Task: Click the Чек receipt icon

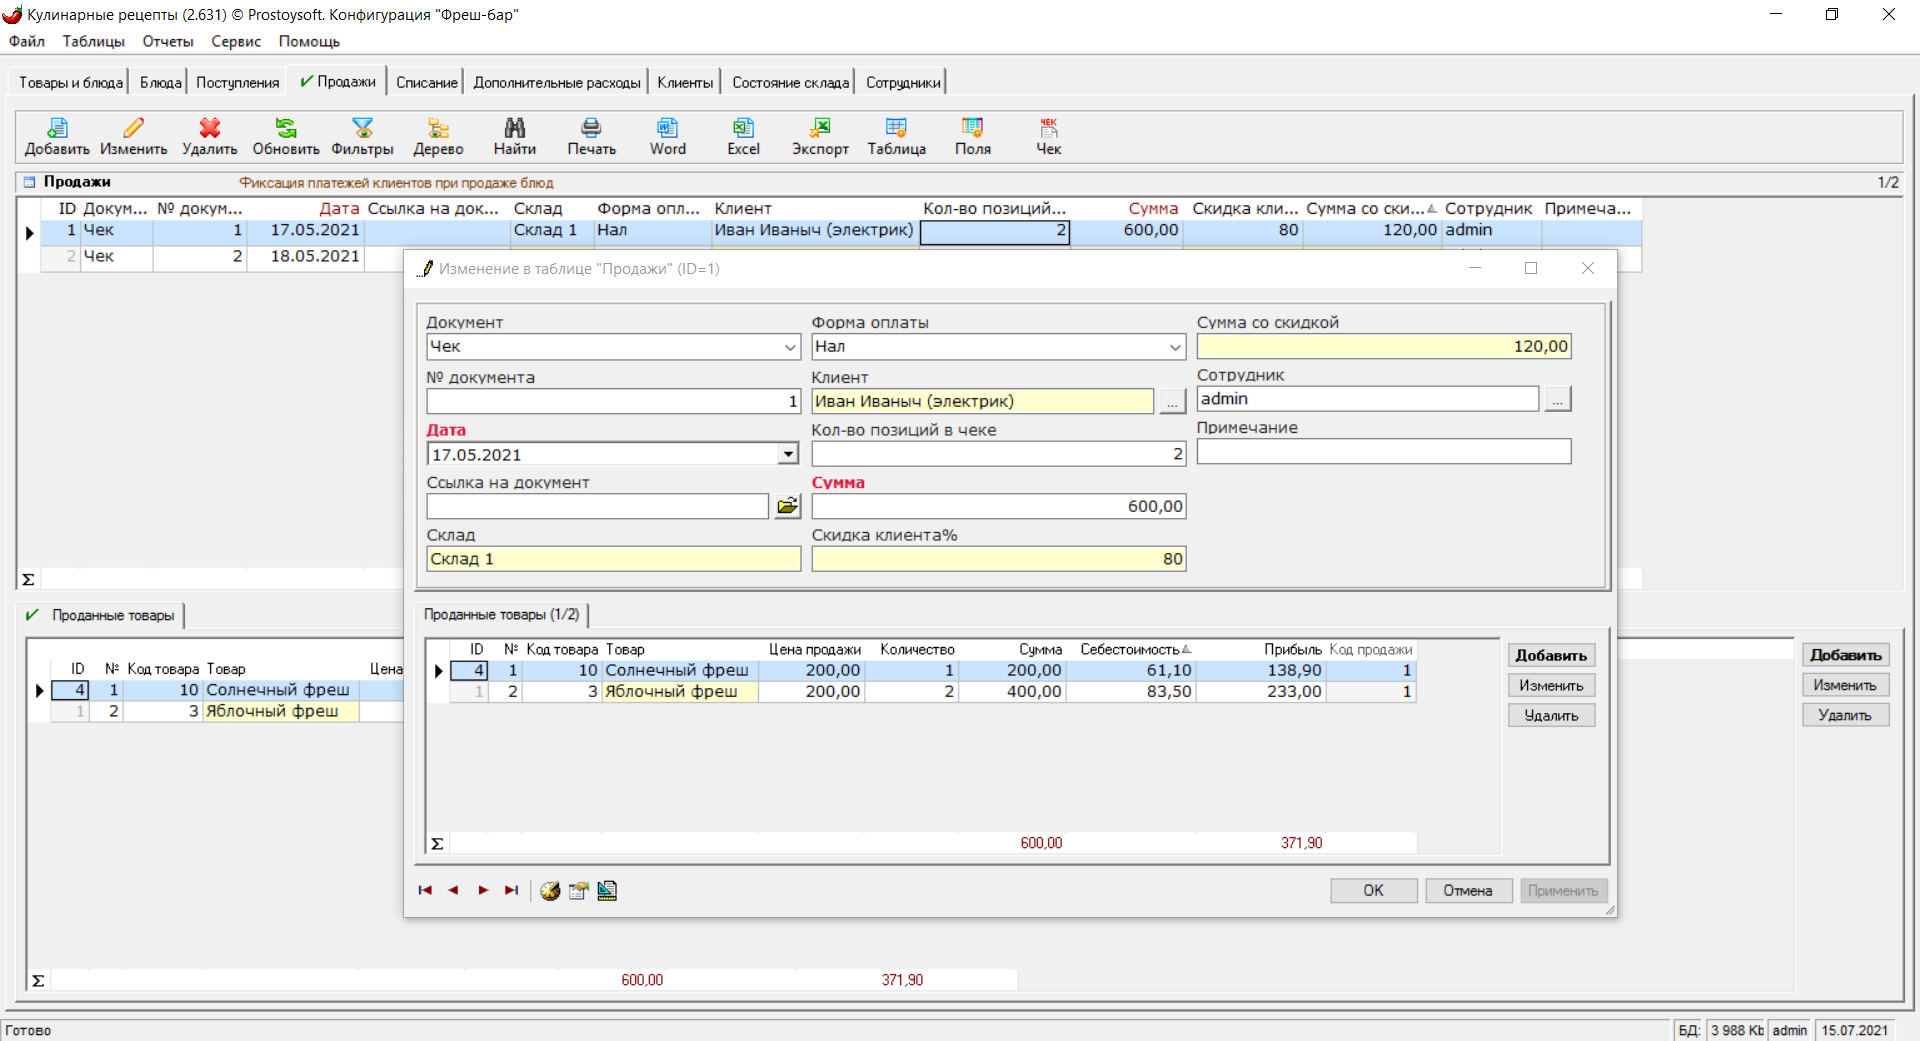Action: click(x=1048, y=136)
